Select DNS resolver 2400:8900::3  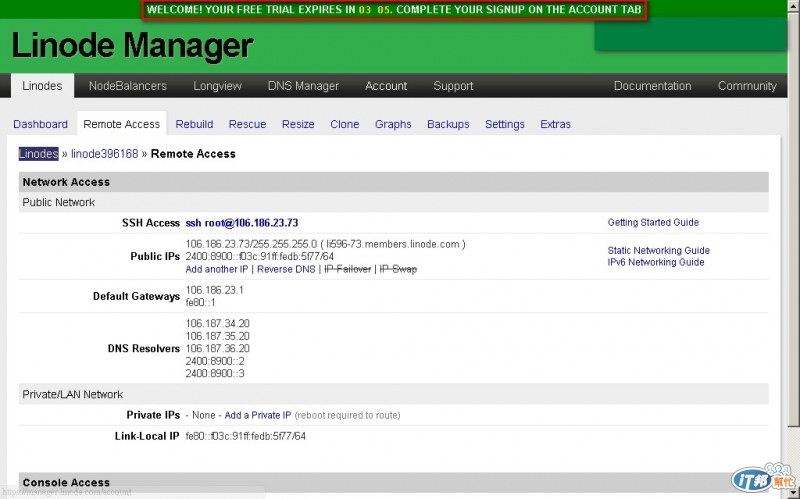pos(215,373)
